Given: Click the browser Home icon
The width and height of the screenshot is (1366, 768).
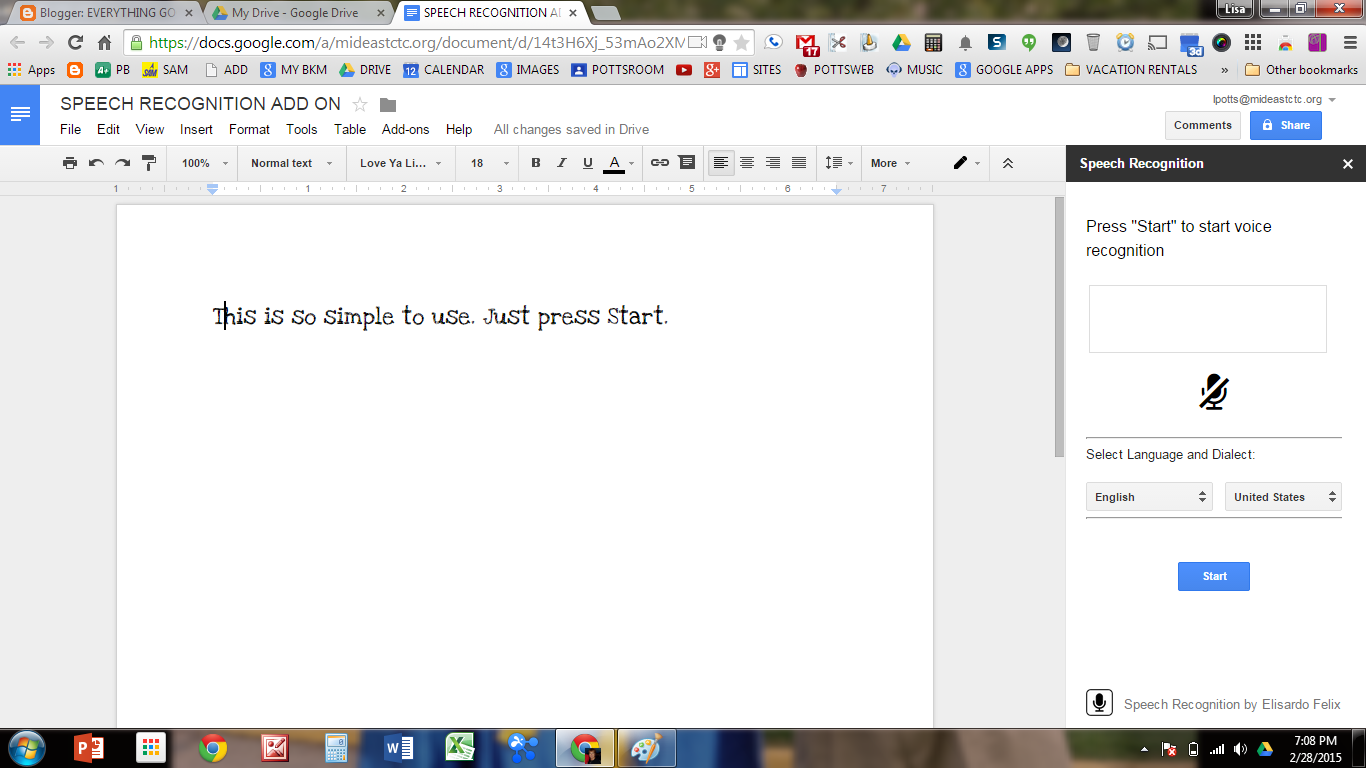Looking at the screenshot, I should 104,42.
